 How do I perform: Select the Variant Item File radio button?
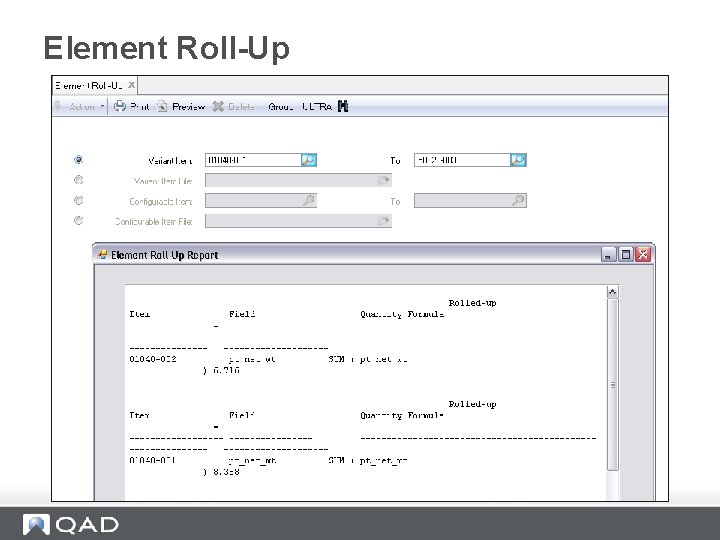[x=79, y=180]
